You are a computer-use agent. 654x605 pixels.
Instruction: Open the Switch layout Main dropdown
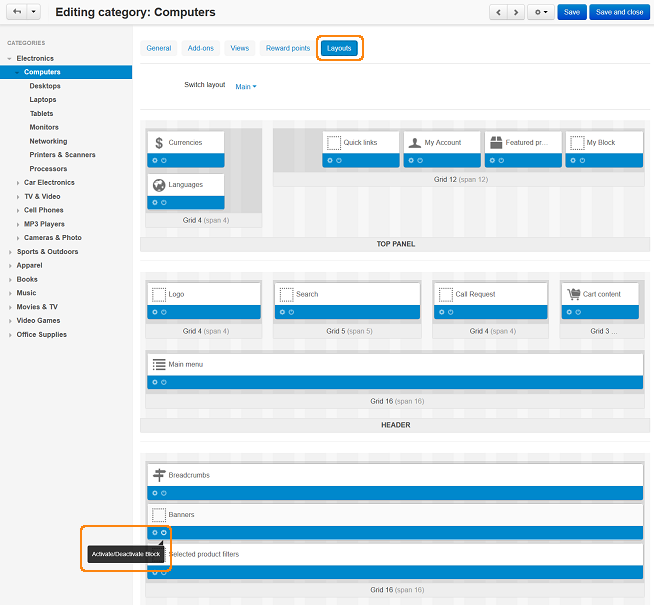click(x=246, y=87)
